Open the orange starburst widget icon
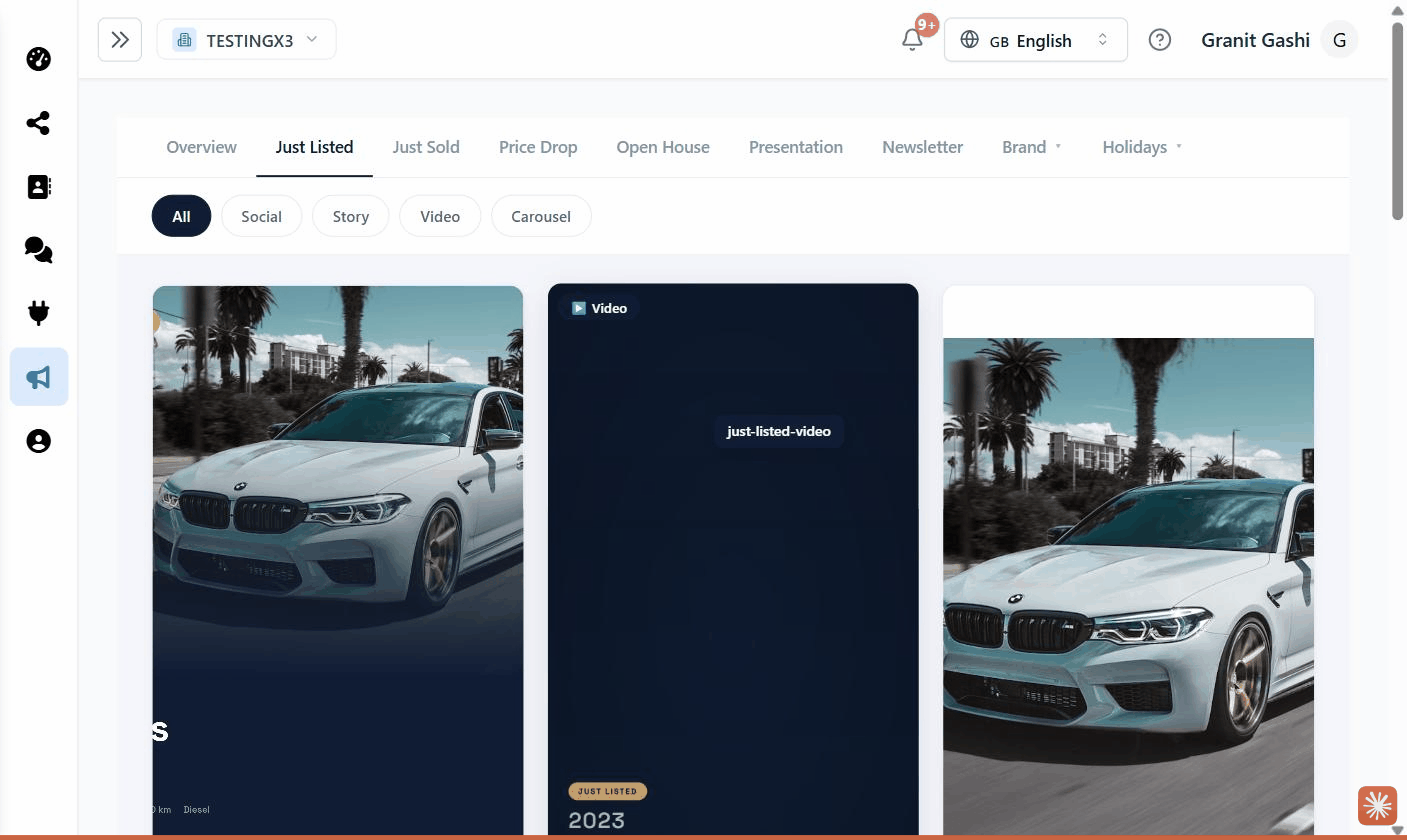The width and height of the screenshot is (1407, 840). [x=1377, y=805]
